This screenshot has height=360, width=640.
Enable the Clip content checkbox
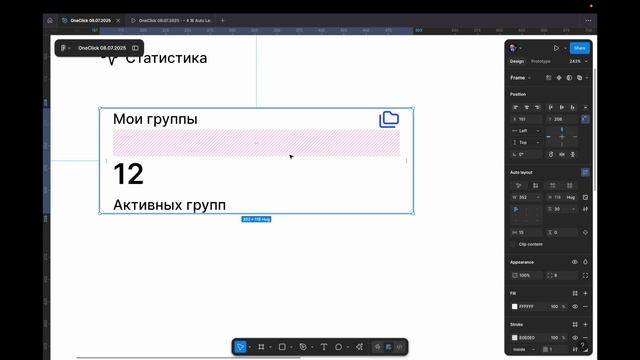click(x=513, y=244)
